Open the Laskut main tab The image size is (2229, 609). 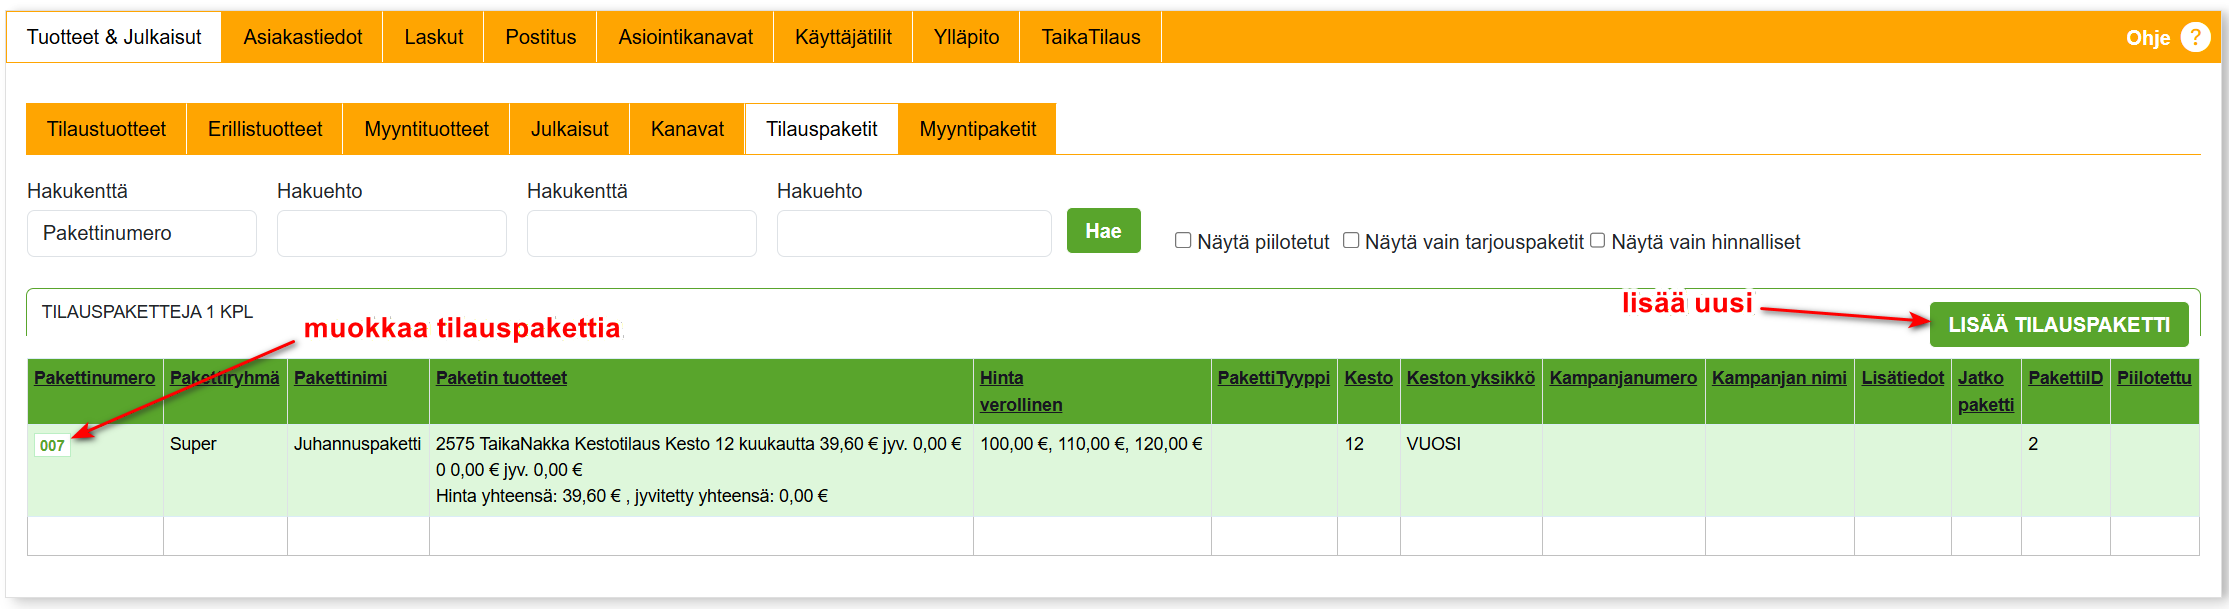(x=433, y=38)
